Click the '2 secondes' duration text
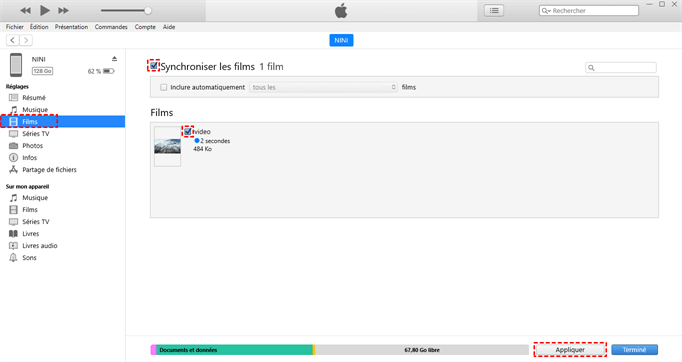 click(215, 141)
